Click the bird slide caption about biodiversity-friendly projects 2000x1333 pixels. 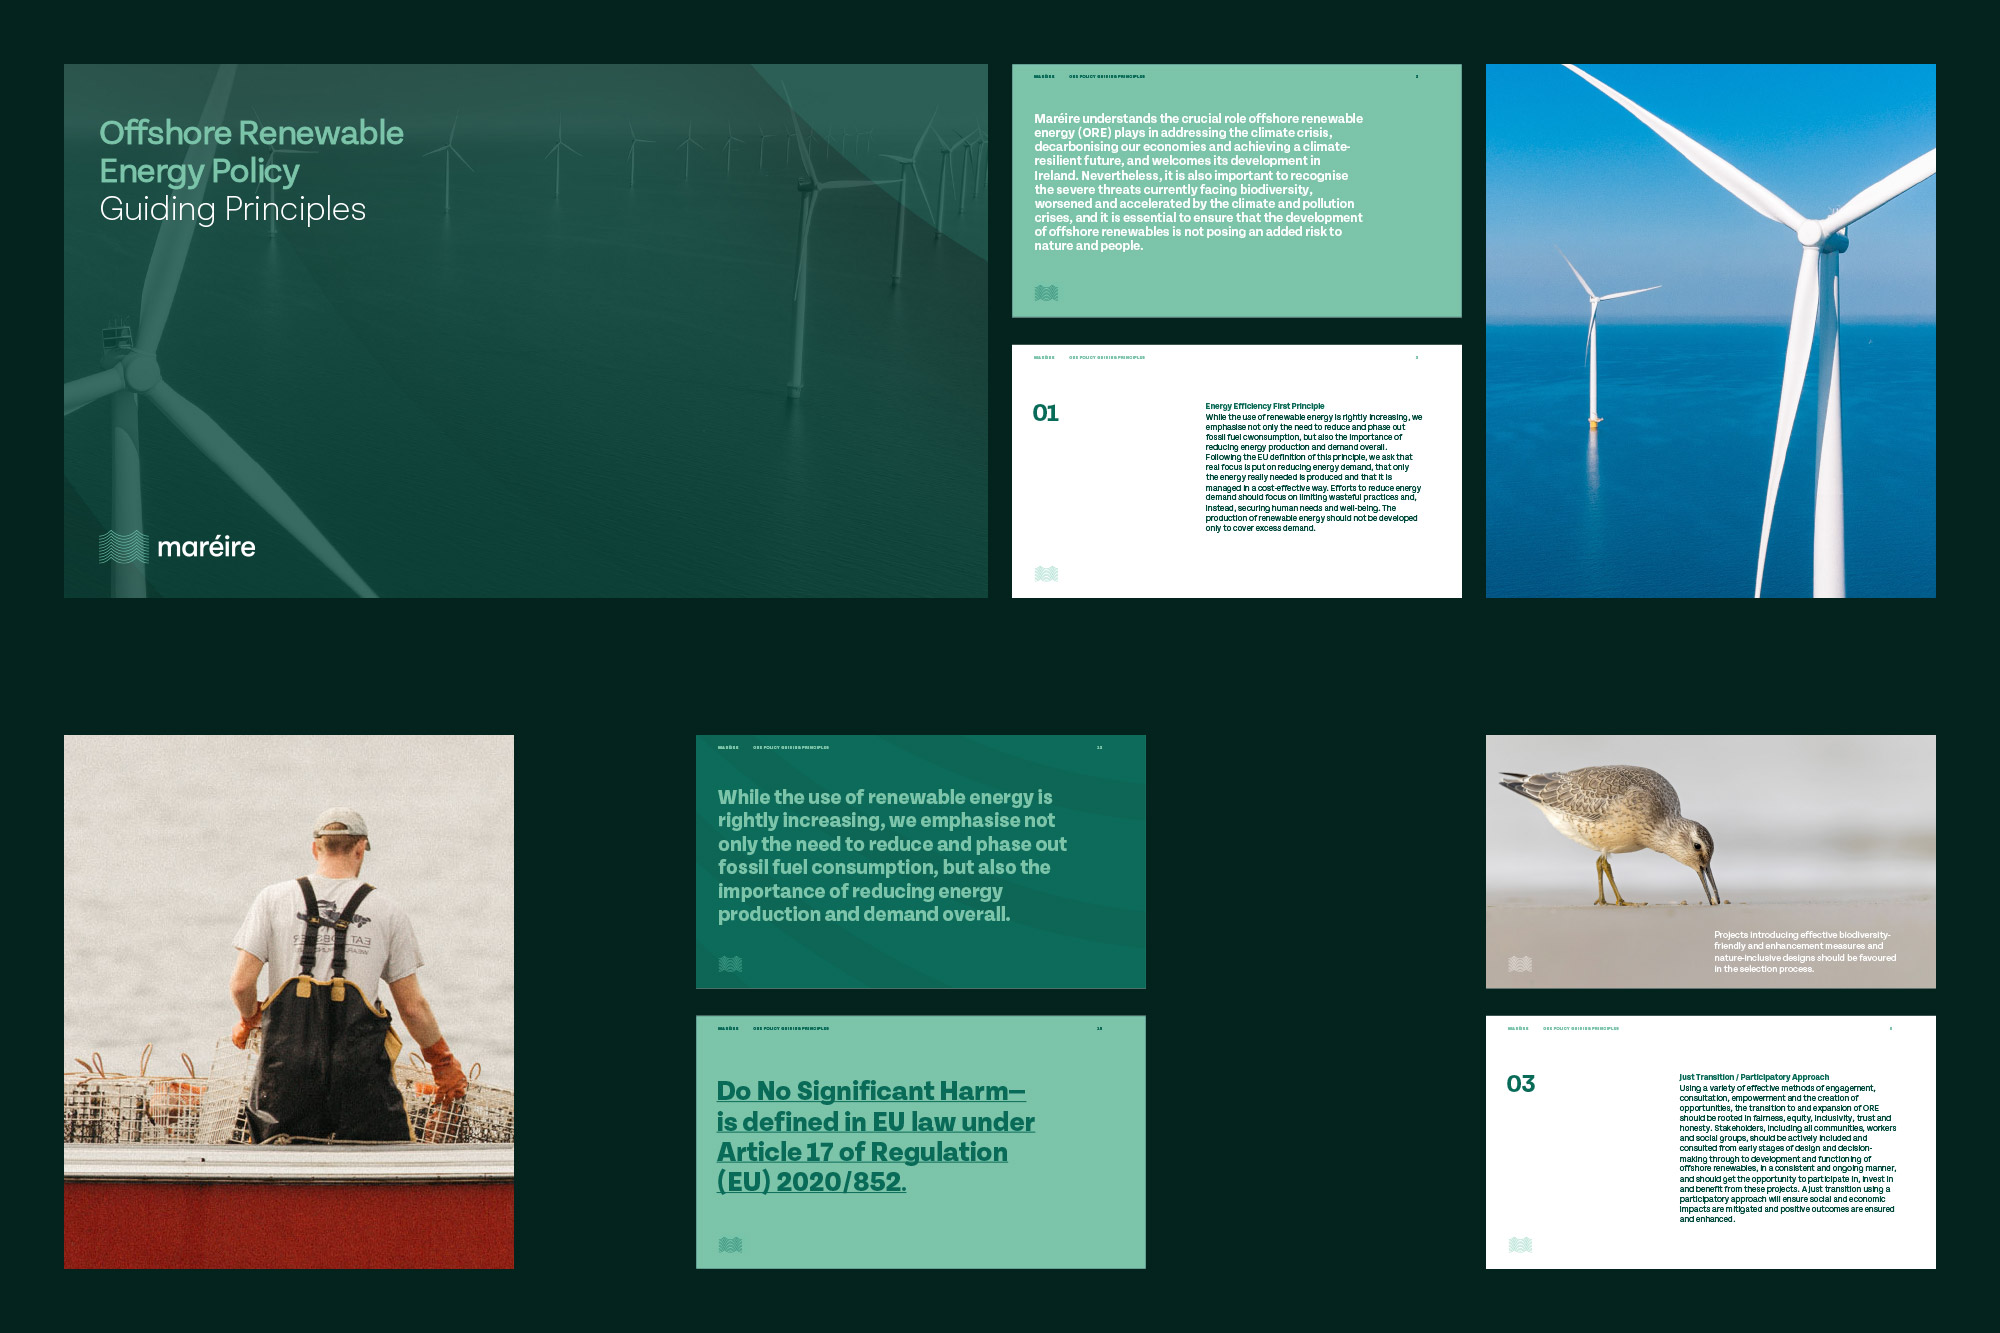click(1804, 952)
